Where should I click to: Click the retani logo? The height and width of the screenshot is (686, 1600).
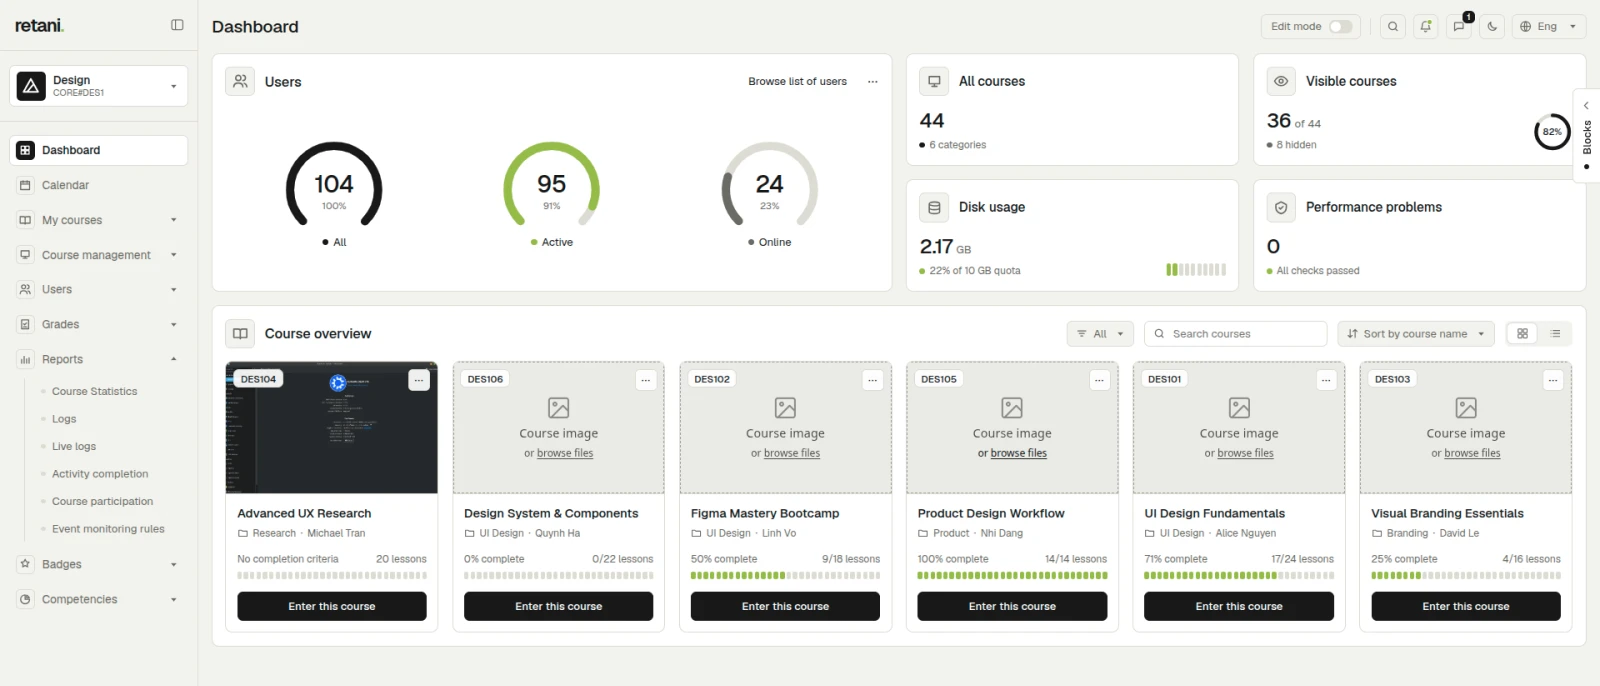point(39,25)
